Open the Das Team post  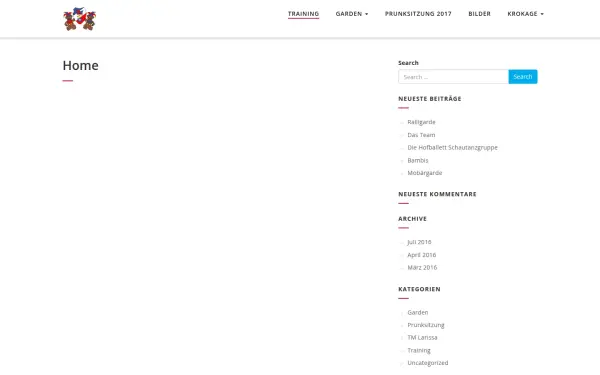click(x=421, y=135)
